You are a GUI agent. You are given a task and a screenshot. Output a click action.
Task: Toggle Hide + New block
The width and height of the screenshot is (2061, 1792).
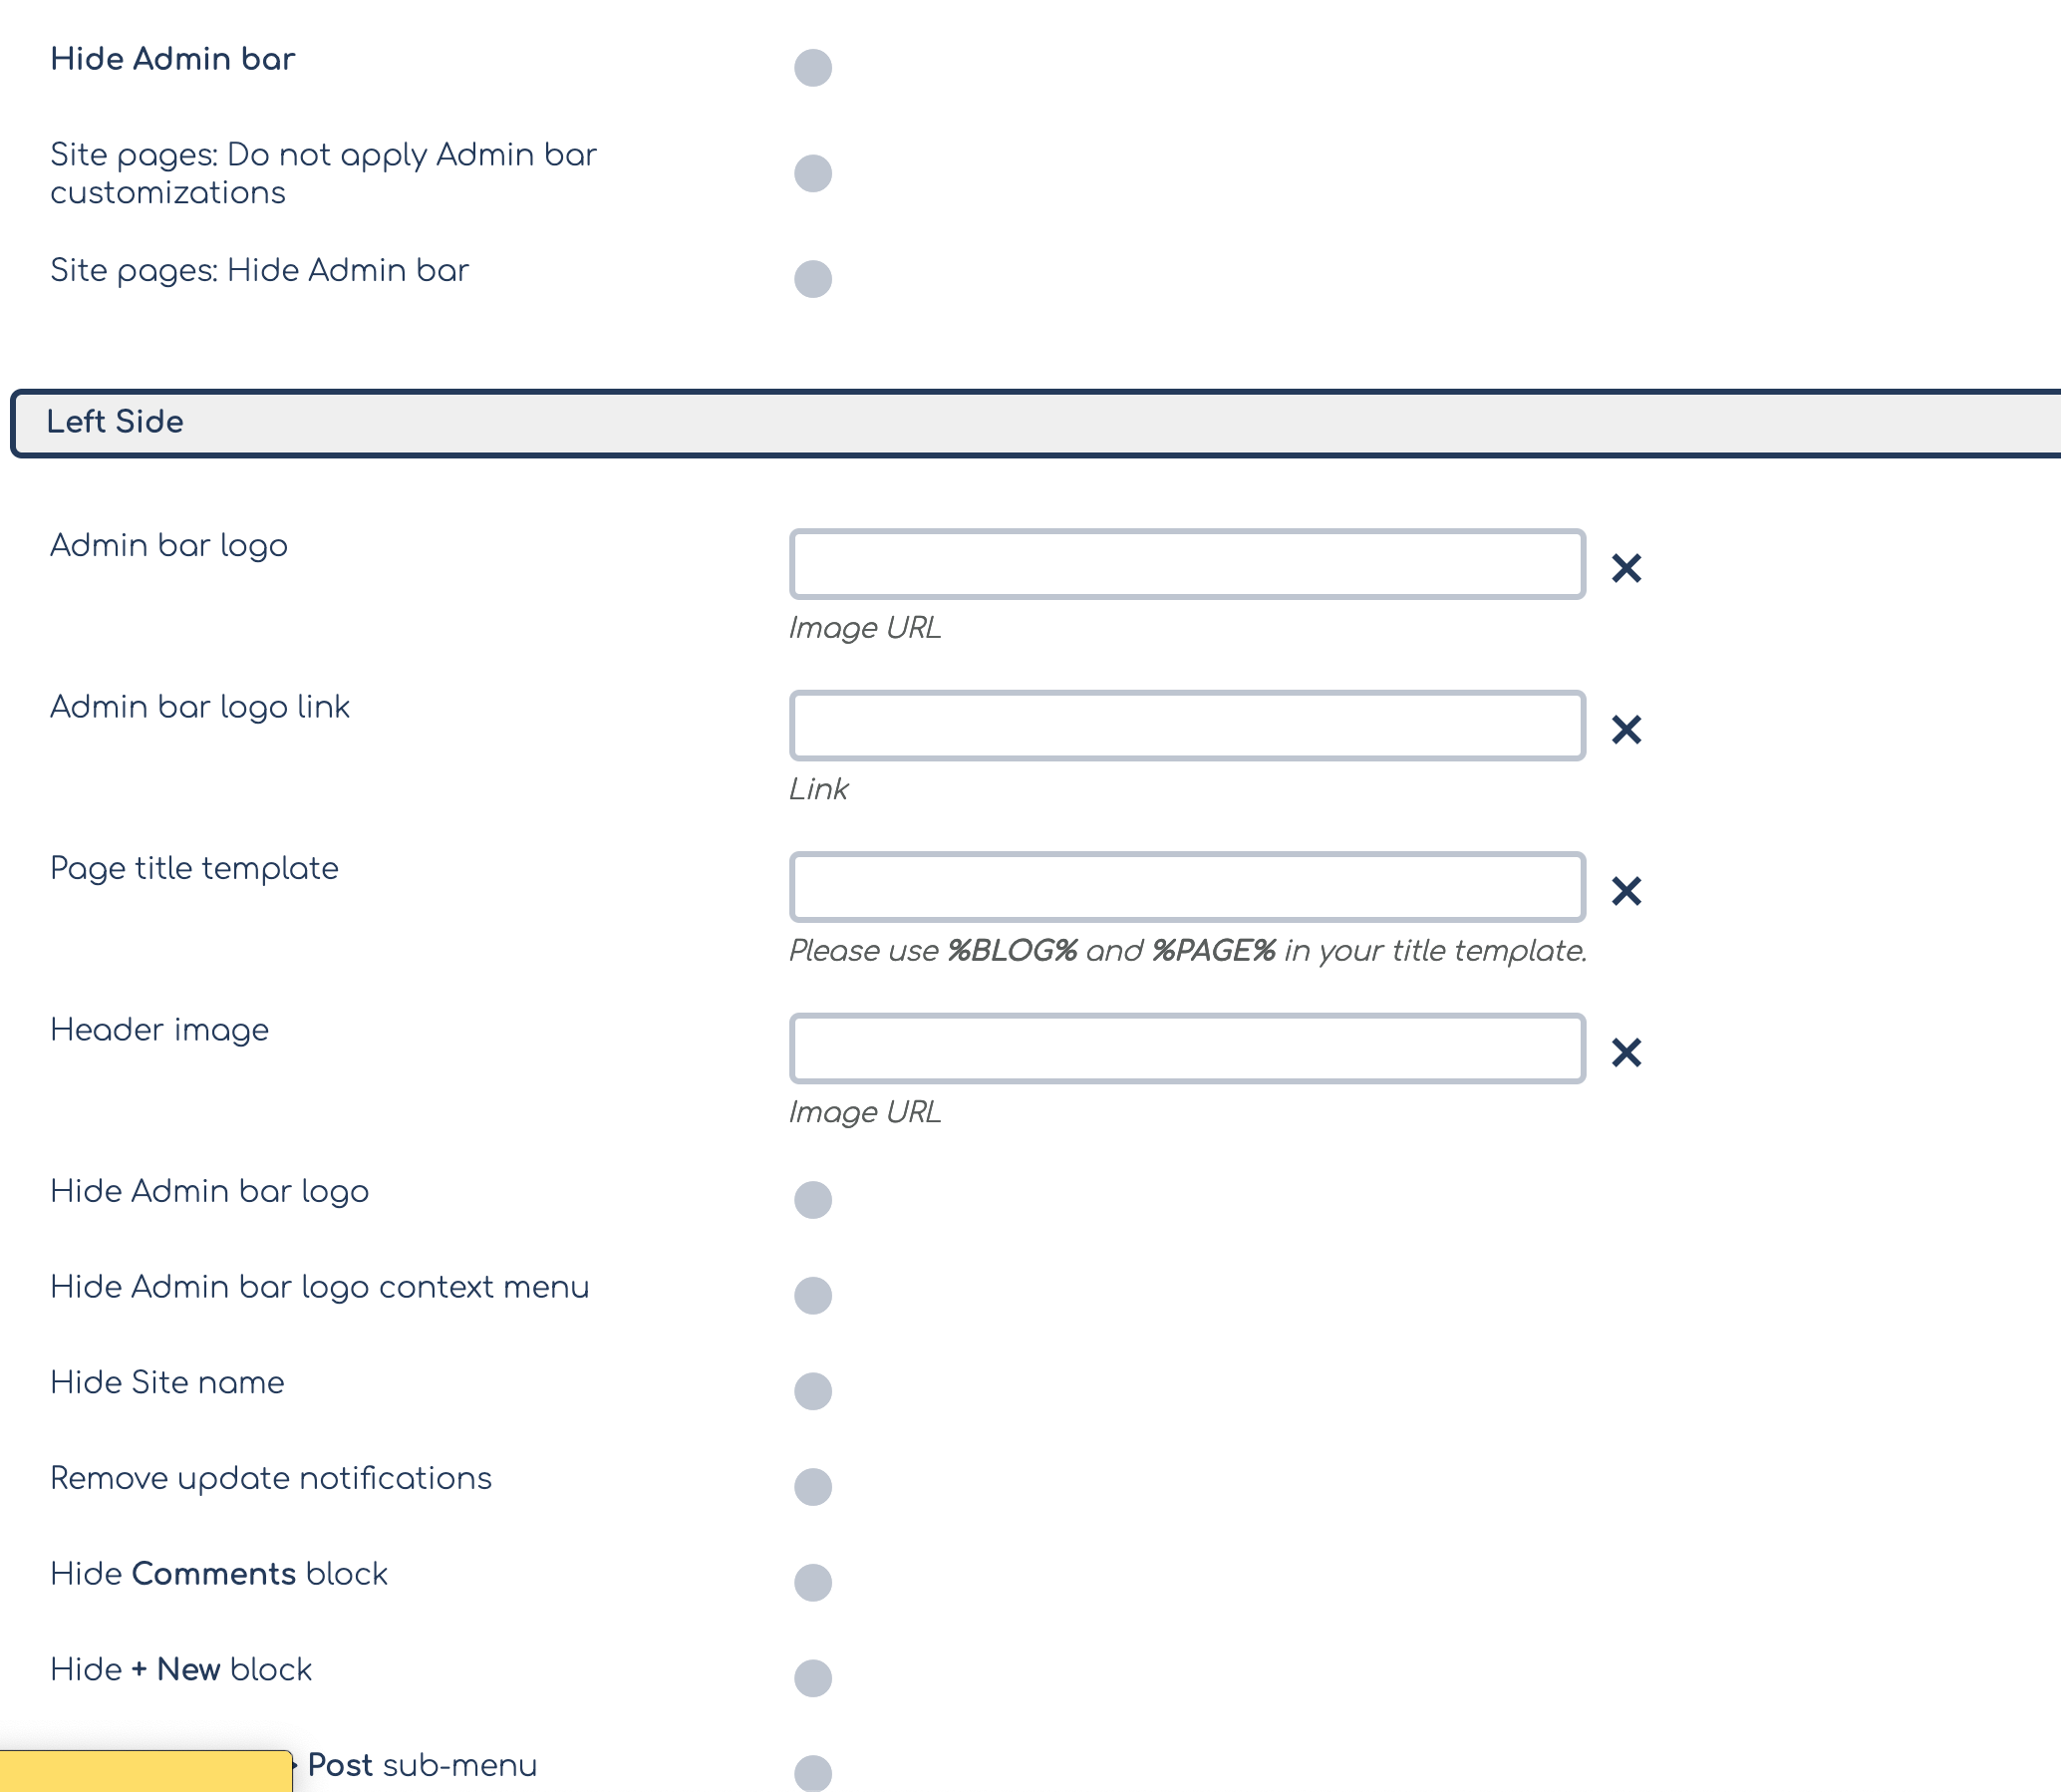coord(812,1678)
